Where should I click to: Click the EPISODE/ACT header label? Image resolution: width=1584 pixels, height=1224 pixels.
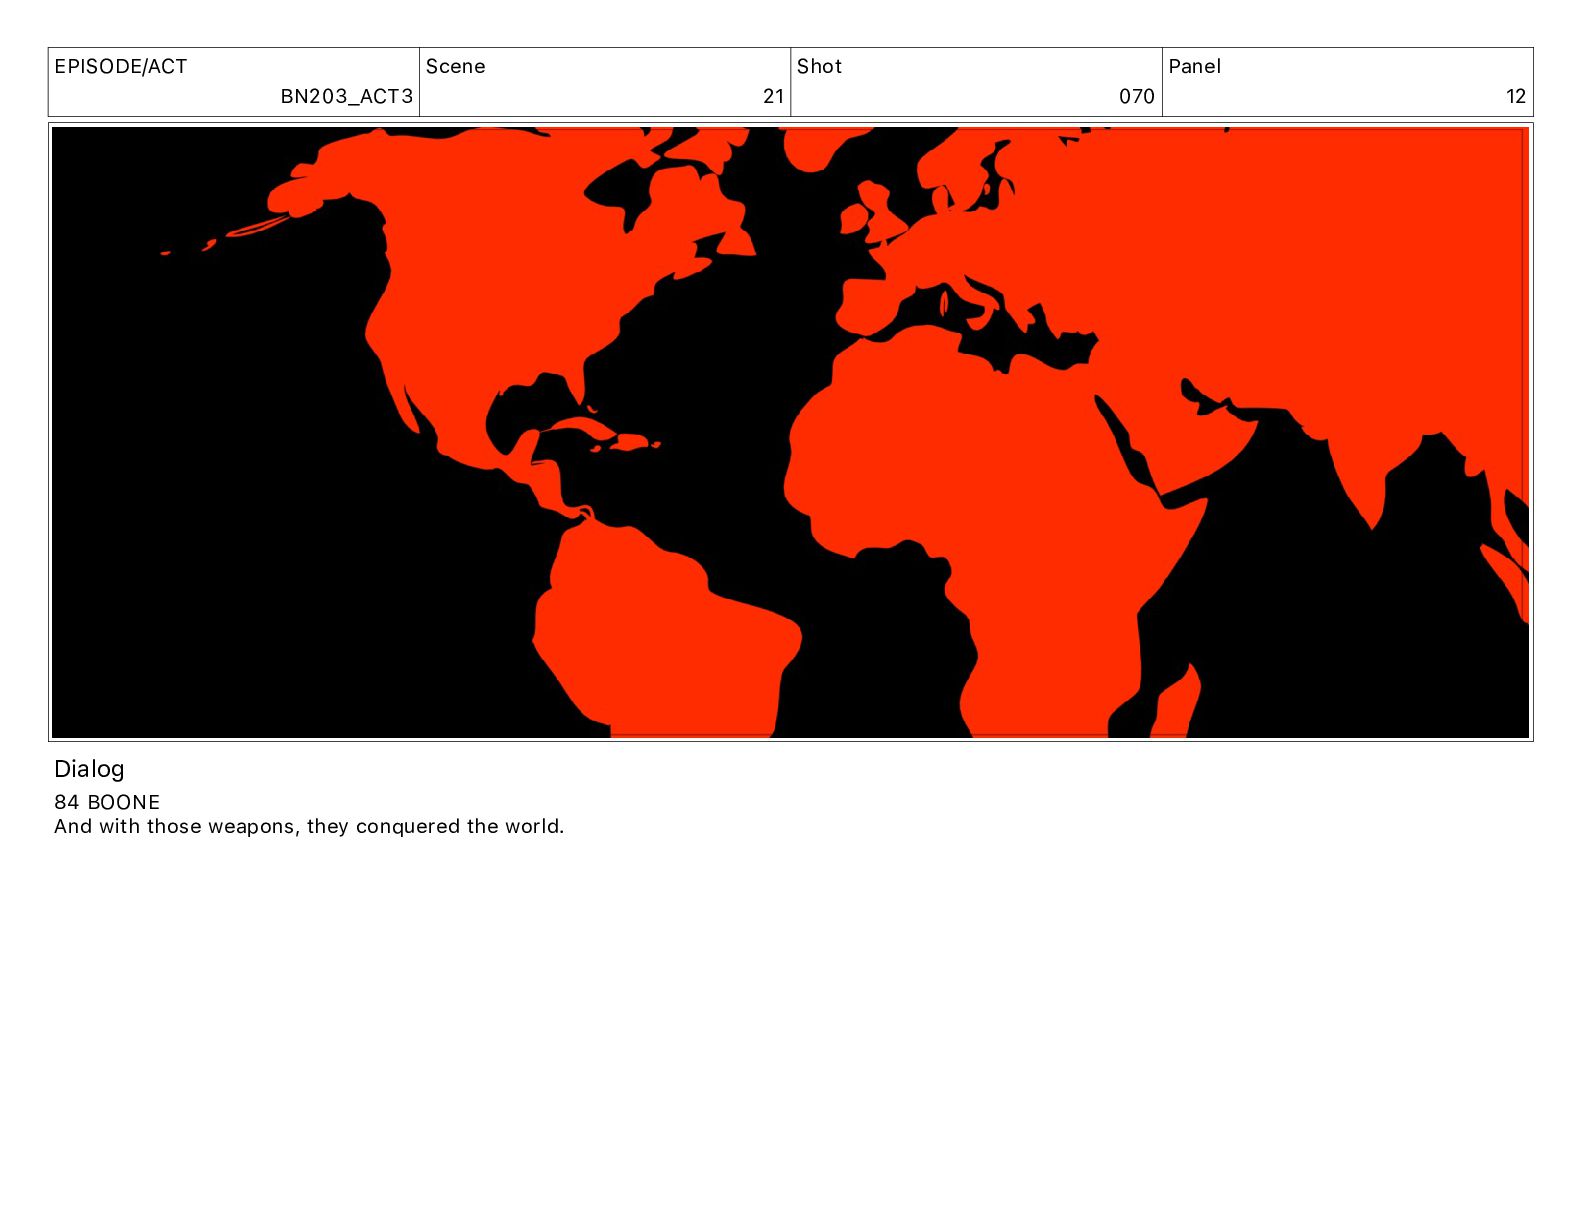pos(121,67)
